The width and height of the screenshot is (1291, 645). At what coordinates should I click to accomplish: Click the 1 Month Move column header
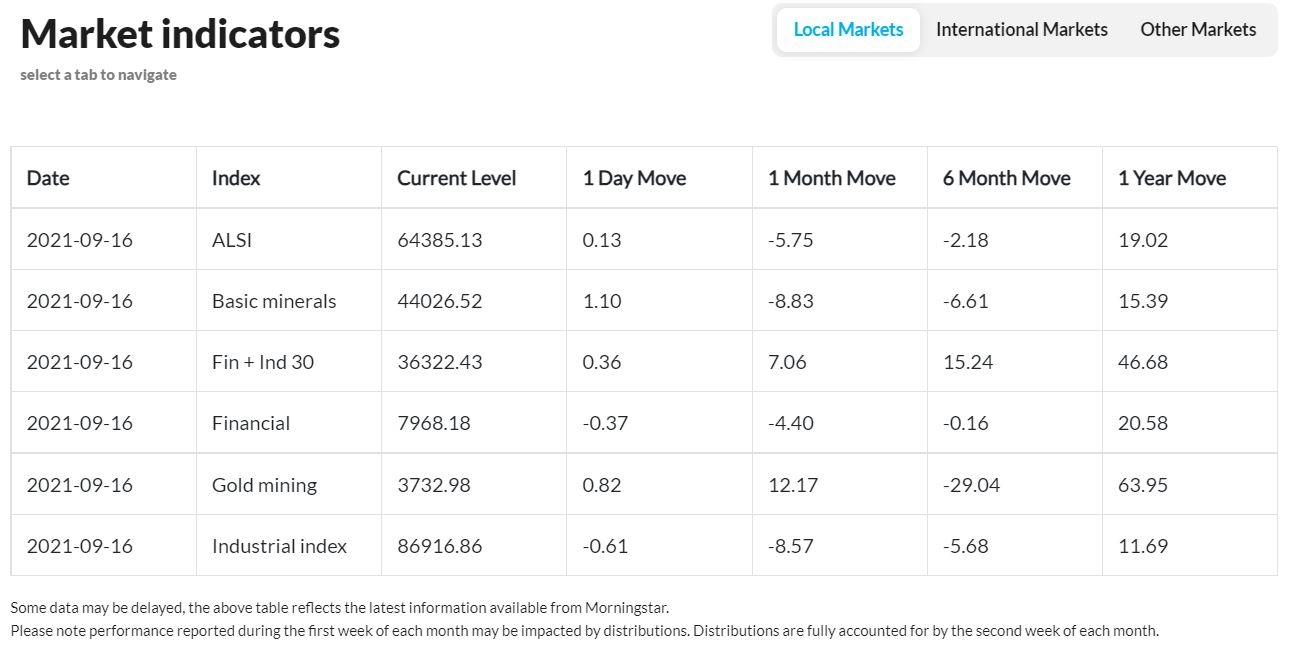pyautogui.click(x=832, y=178)
